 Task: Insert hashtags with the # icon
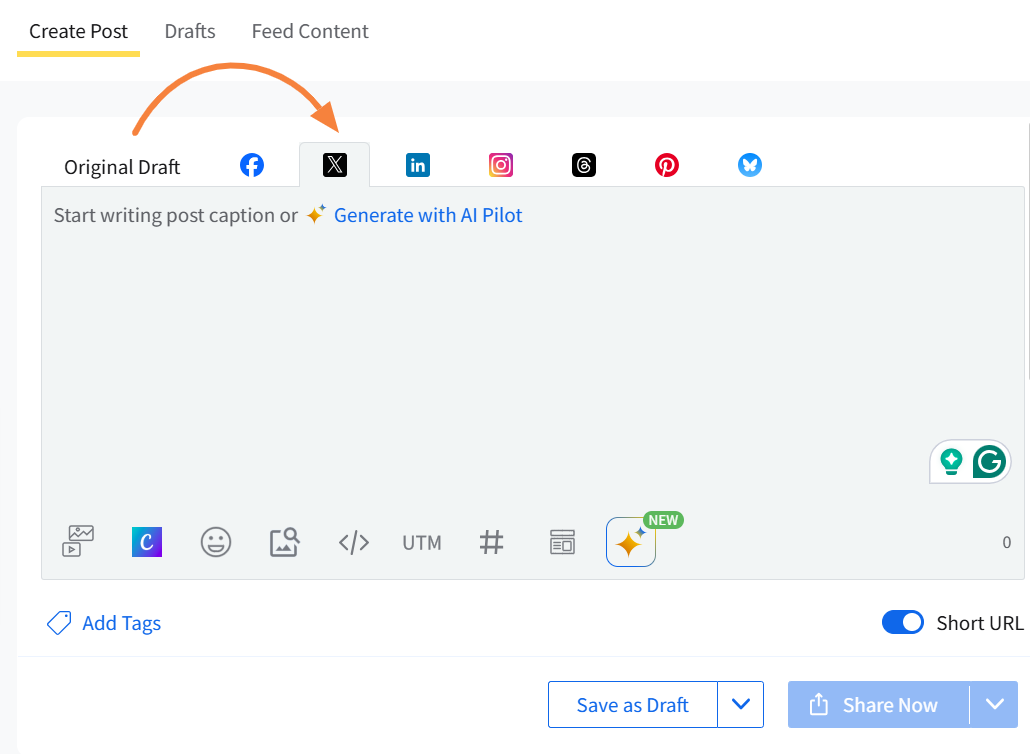(x=491, y=542)
